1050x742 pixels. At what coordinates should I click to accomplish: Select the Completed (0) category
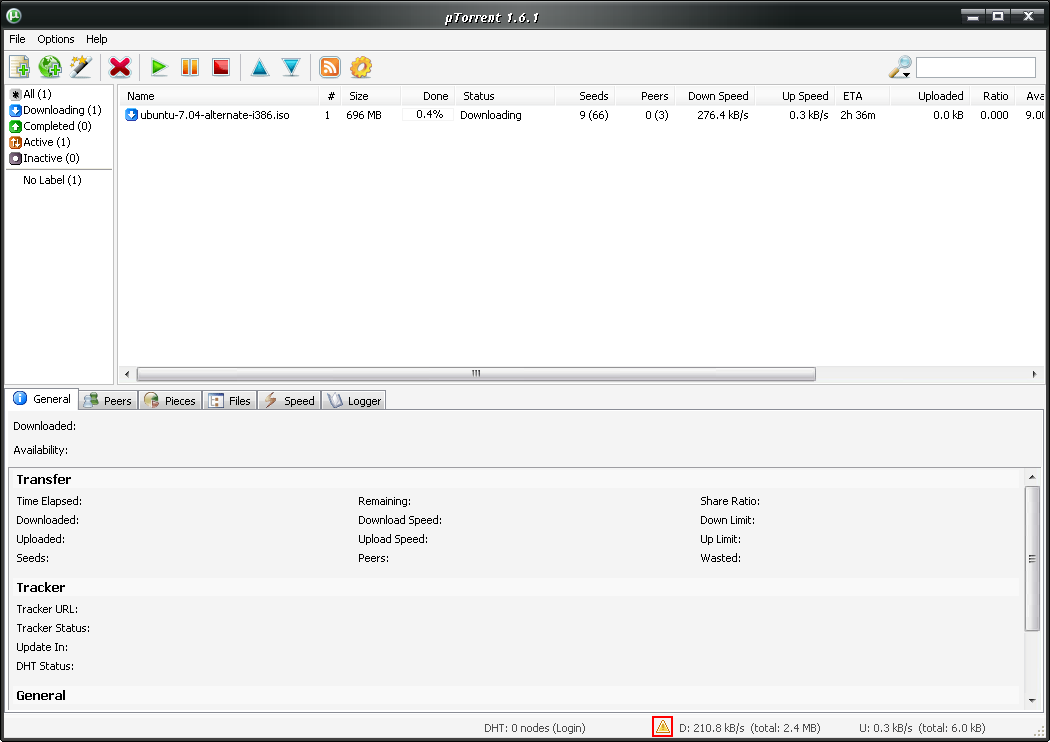[x=50, y=126]
